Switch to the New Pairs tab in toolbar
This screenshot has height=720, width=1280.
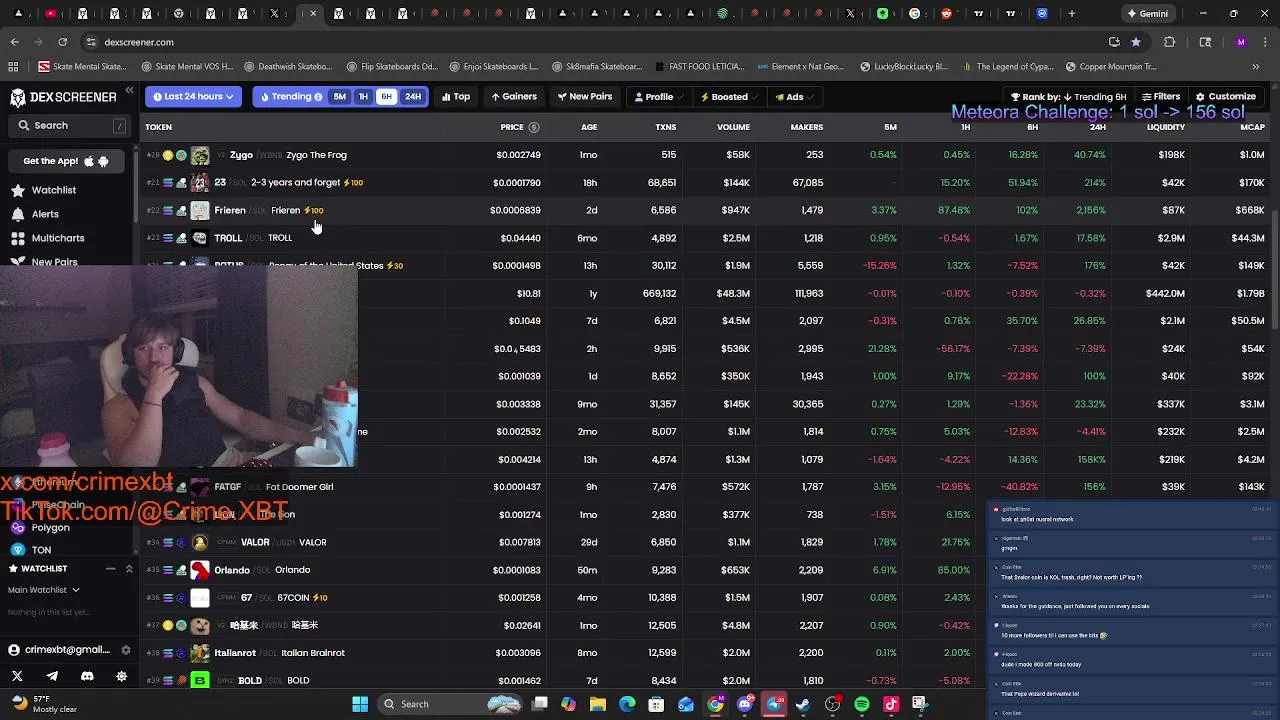[584, 97]
